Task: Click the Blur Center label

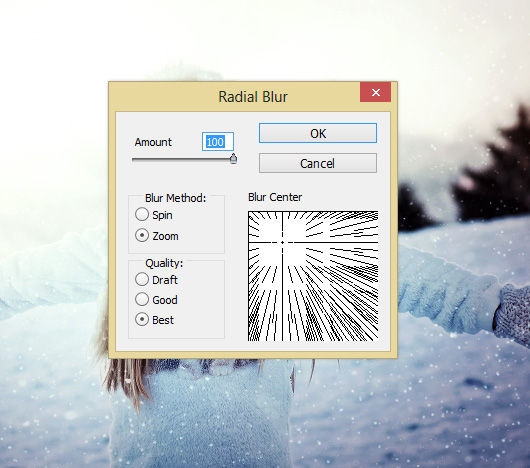Action: [275, 197]
